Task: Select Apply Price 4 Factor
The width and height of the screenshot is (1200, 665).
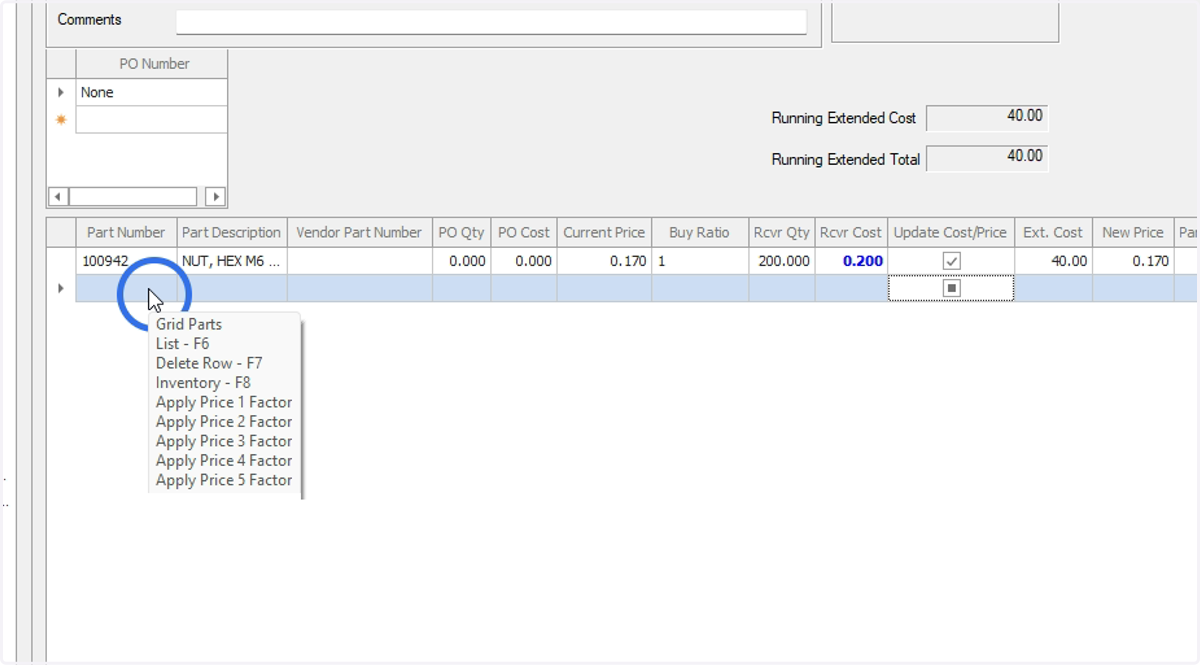Action: 224,461
